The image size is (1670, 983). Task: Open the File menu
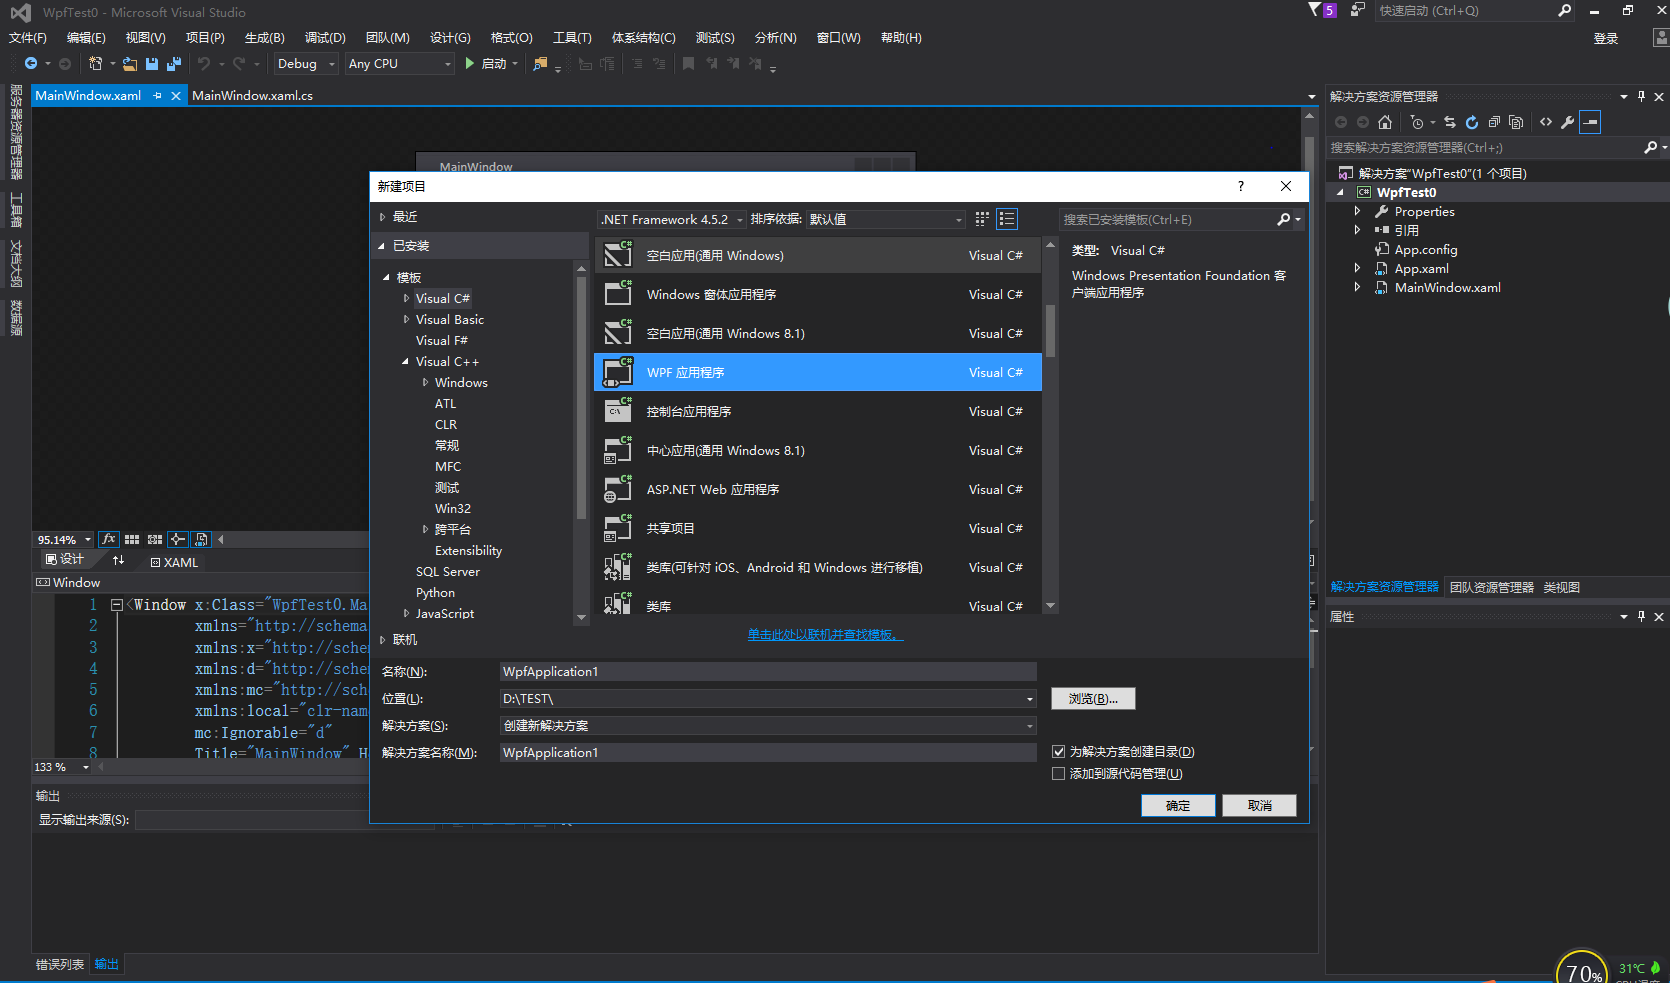(28, 38)
